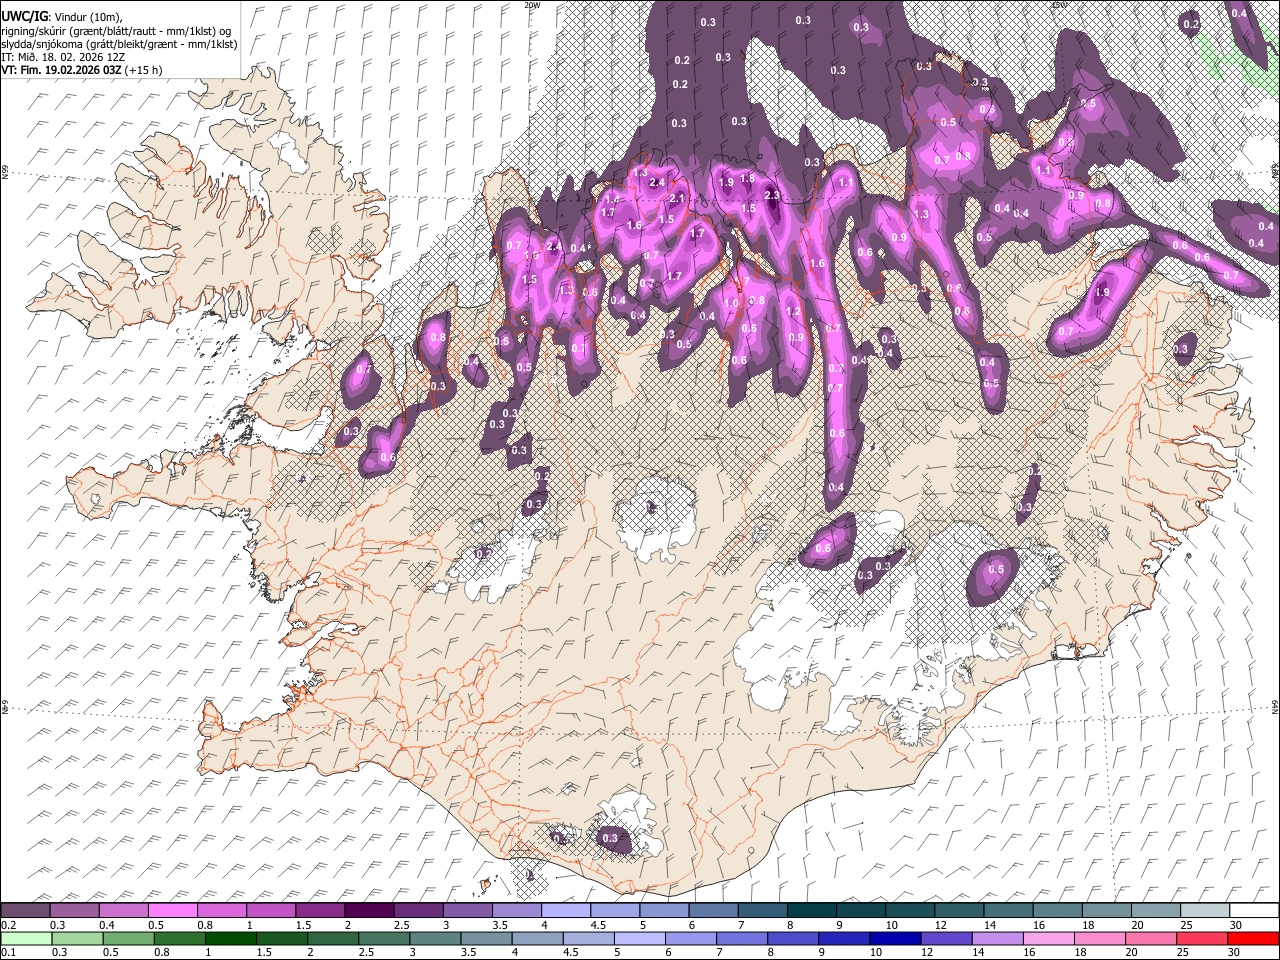Click the darkest purple swatch labeled 2
Screen dimensions: 1280x960
pyautogui.click(x=369, y=911)
